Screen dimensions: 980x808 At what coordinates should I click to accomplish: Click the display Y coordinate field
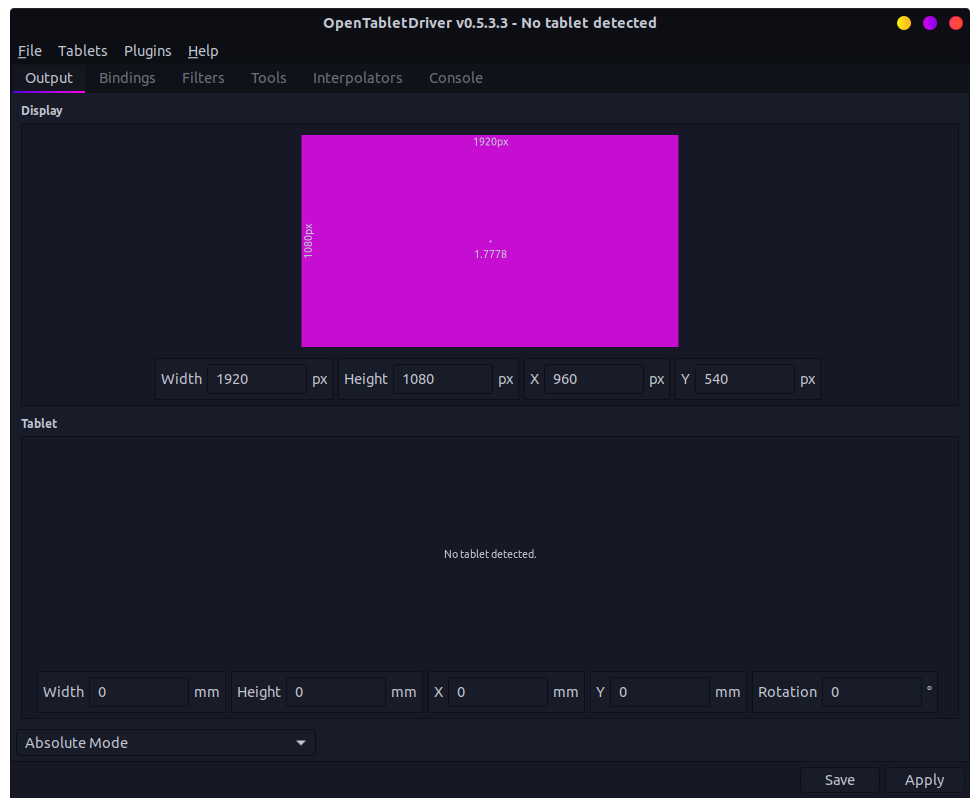pos(744,379)
